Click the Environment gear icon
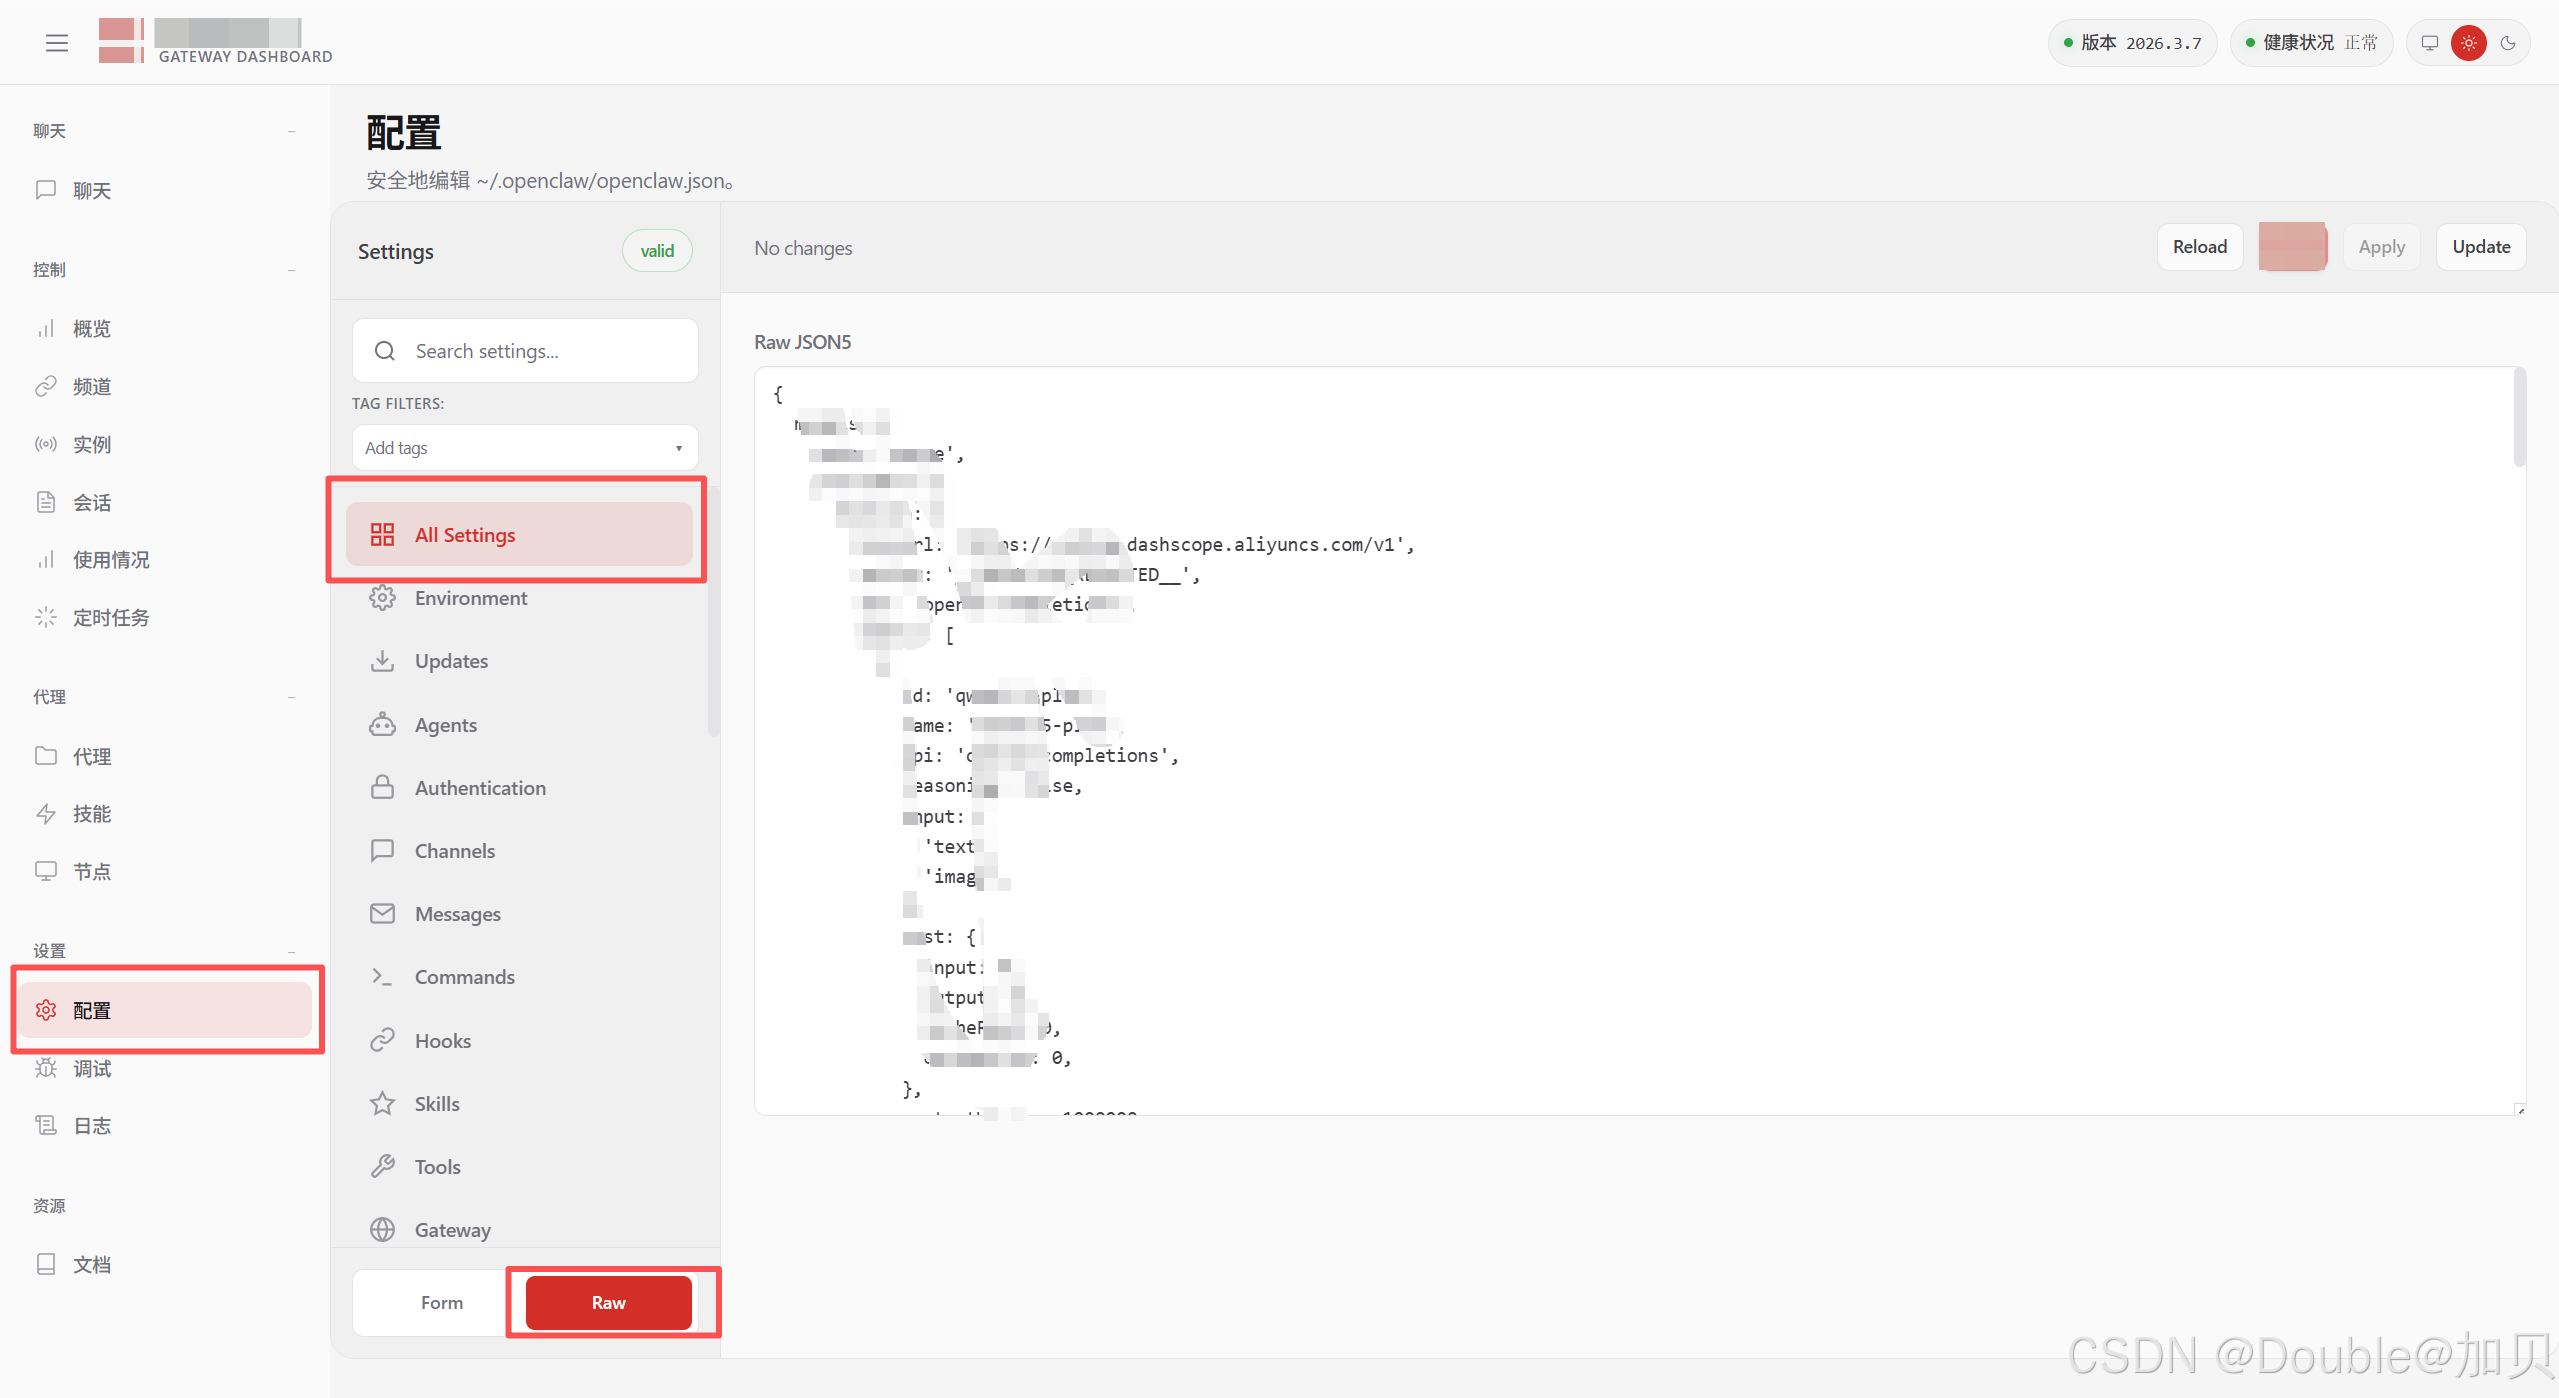This screenshot has width=2559, height=1398. [382, 598]
